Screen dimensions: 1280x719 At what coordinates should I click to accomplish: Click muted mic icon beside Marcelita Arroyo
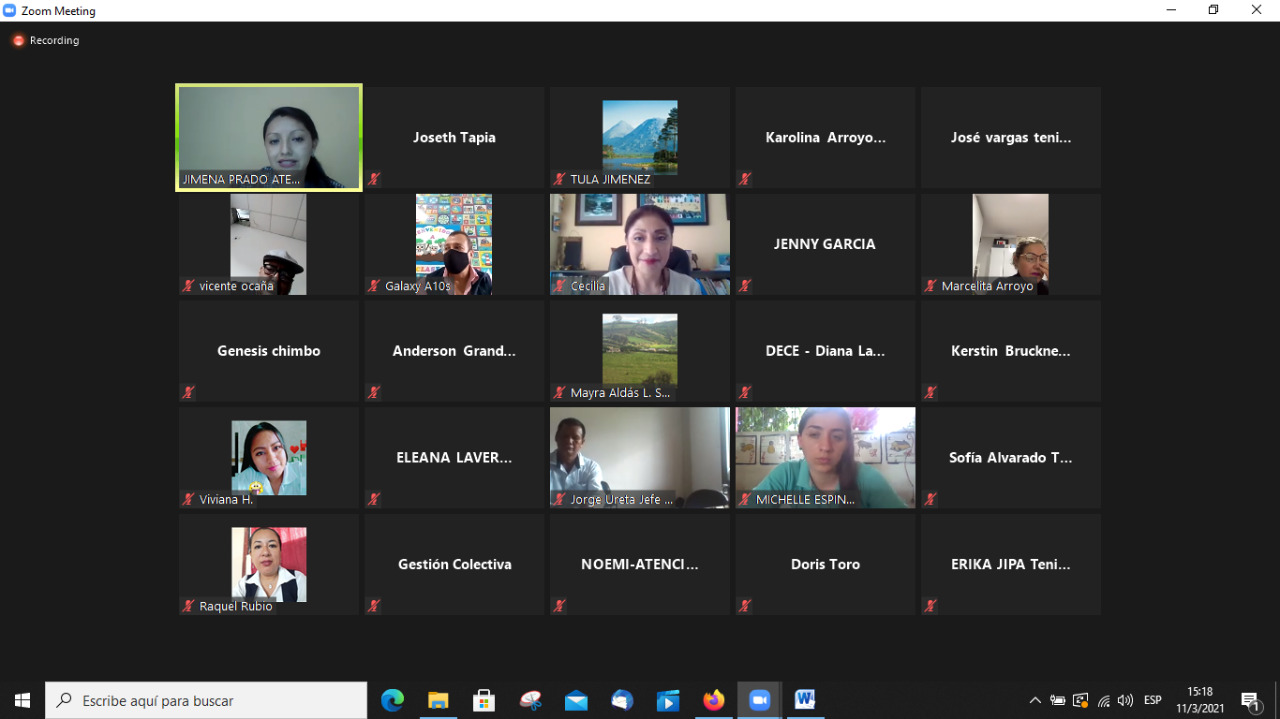pos(931,286)
